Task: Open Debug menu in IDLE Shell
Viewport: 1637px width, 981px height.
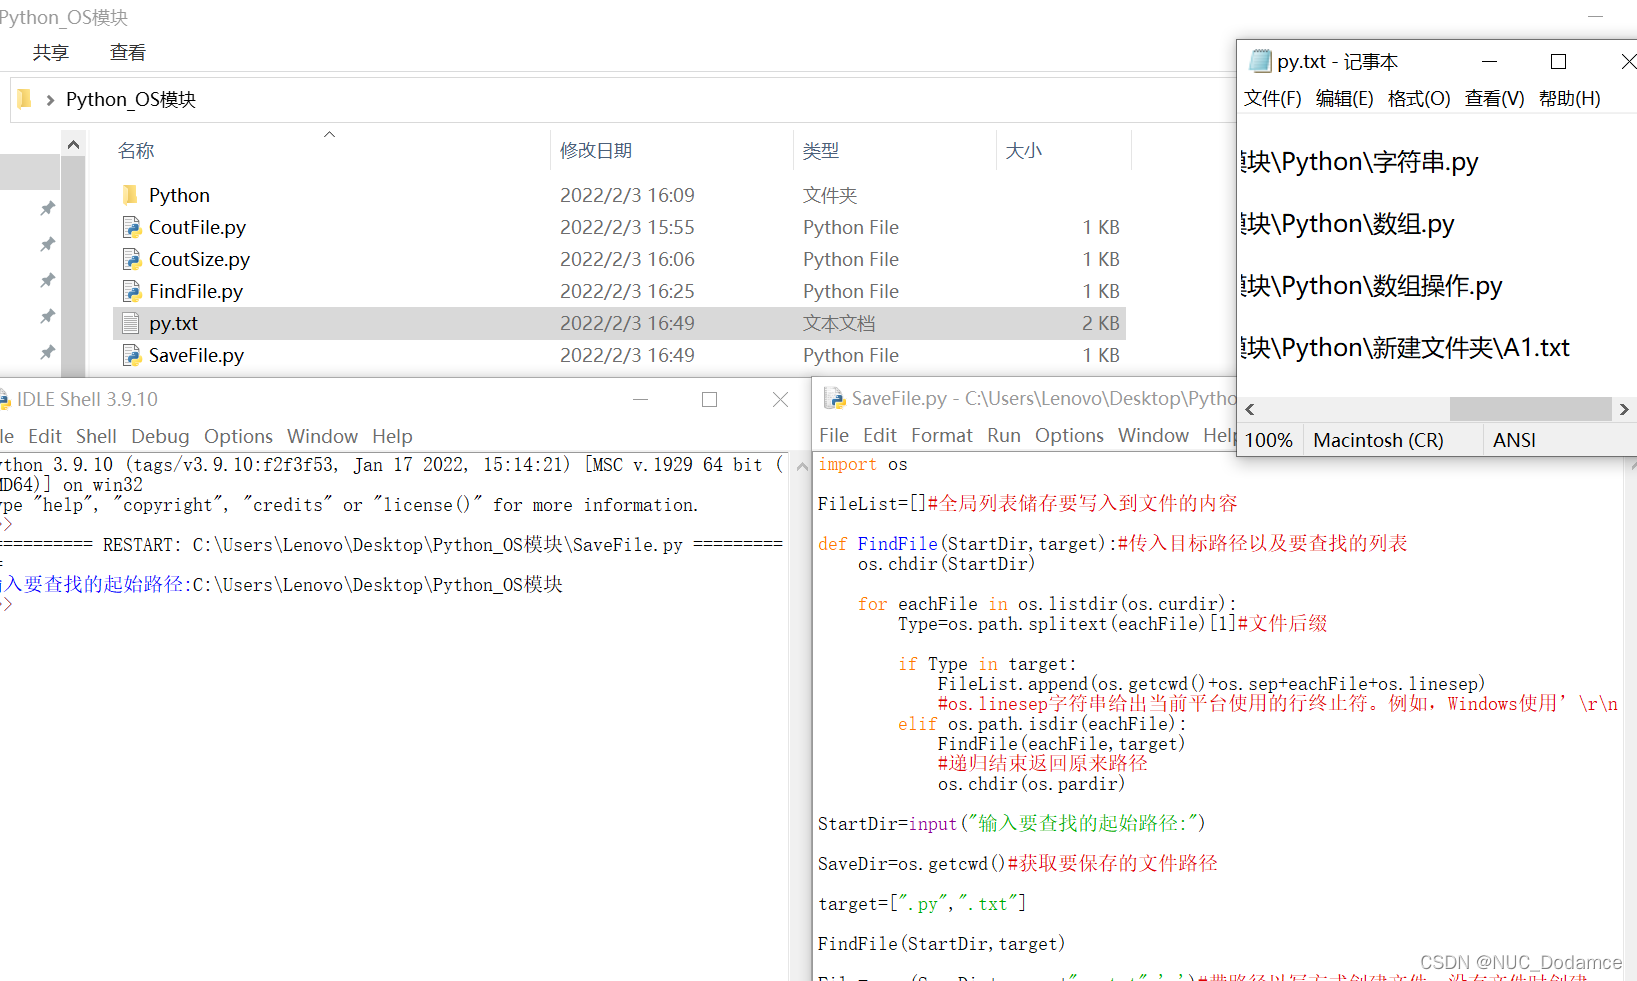Action: click(x=160, y=436)
